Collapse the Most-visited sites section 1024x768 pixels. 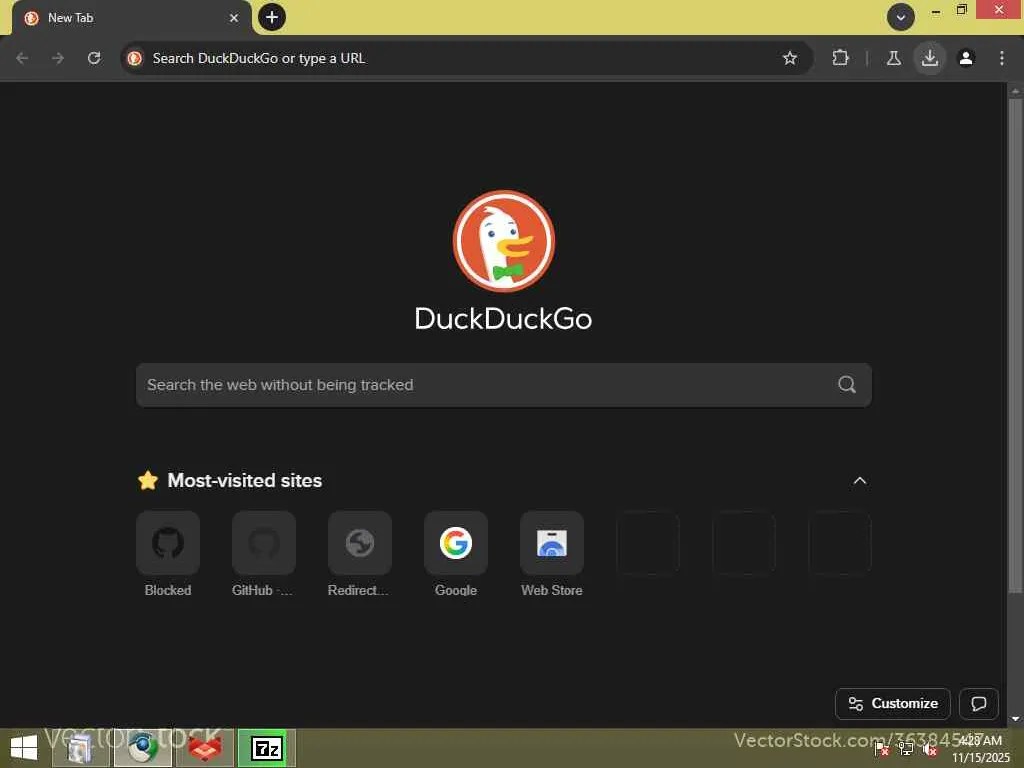859,481
